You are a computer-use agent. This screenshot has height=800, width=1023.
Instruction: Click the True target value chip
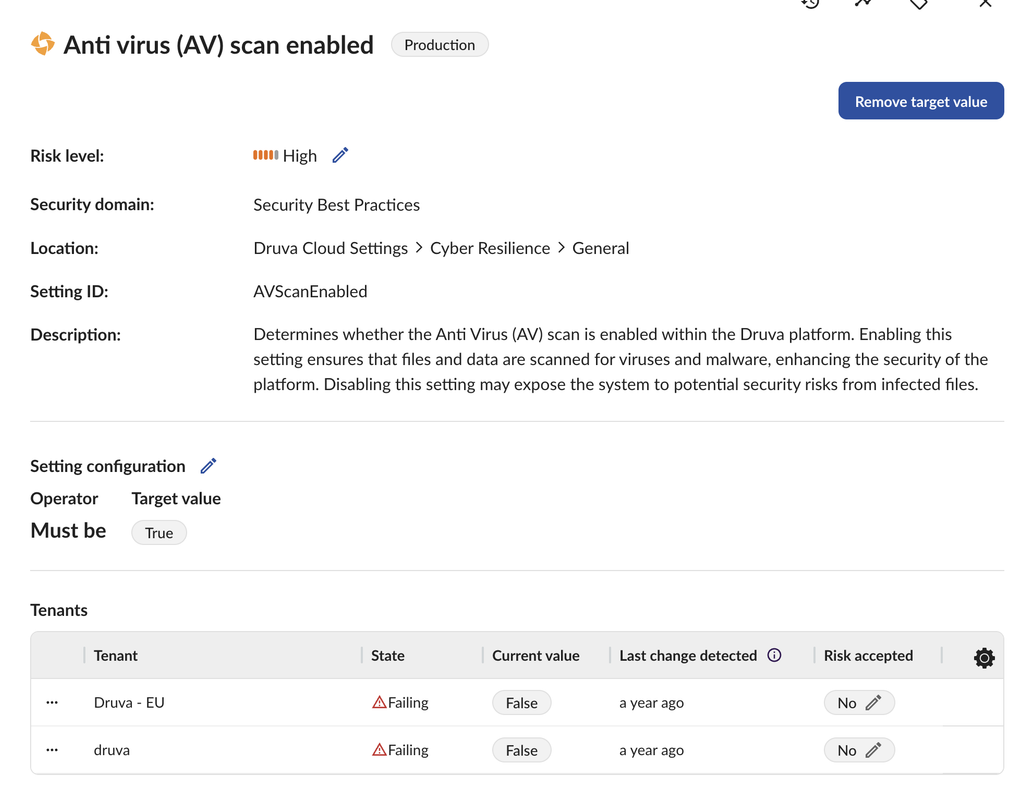click(159, 532)
